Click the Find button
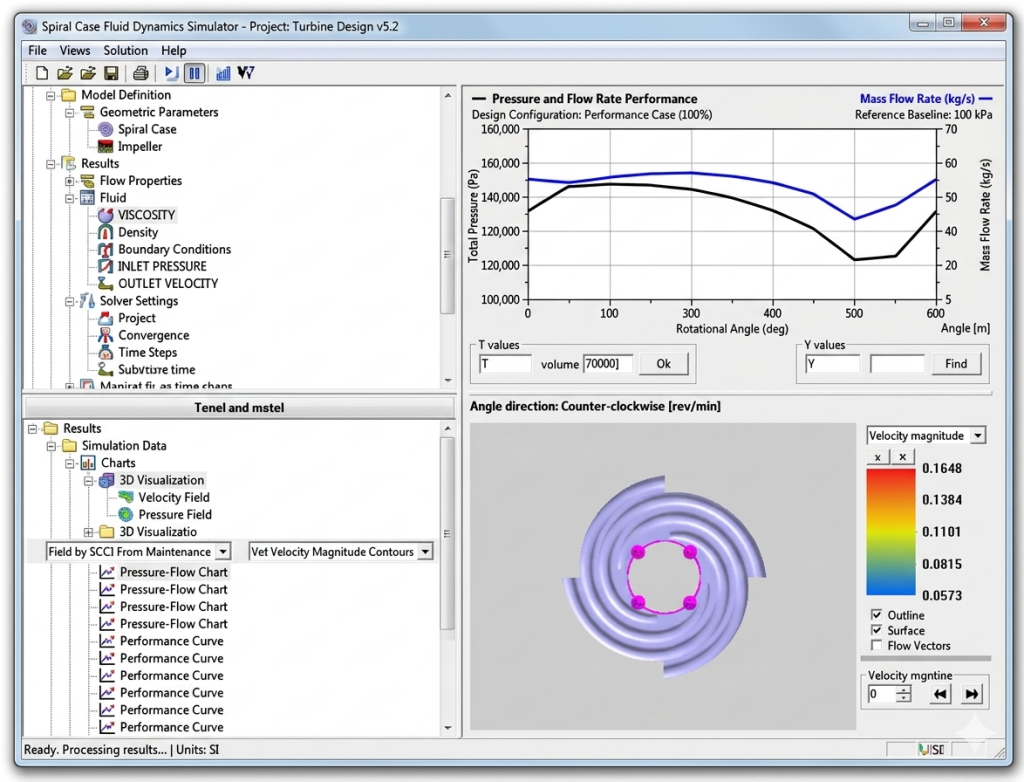The image size is (1024, 782). tap(956, 364)
